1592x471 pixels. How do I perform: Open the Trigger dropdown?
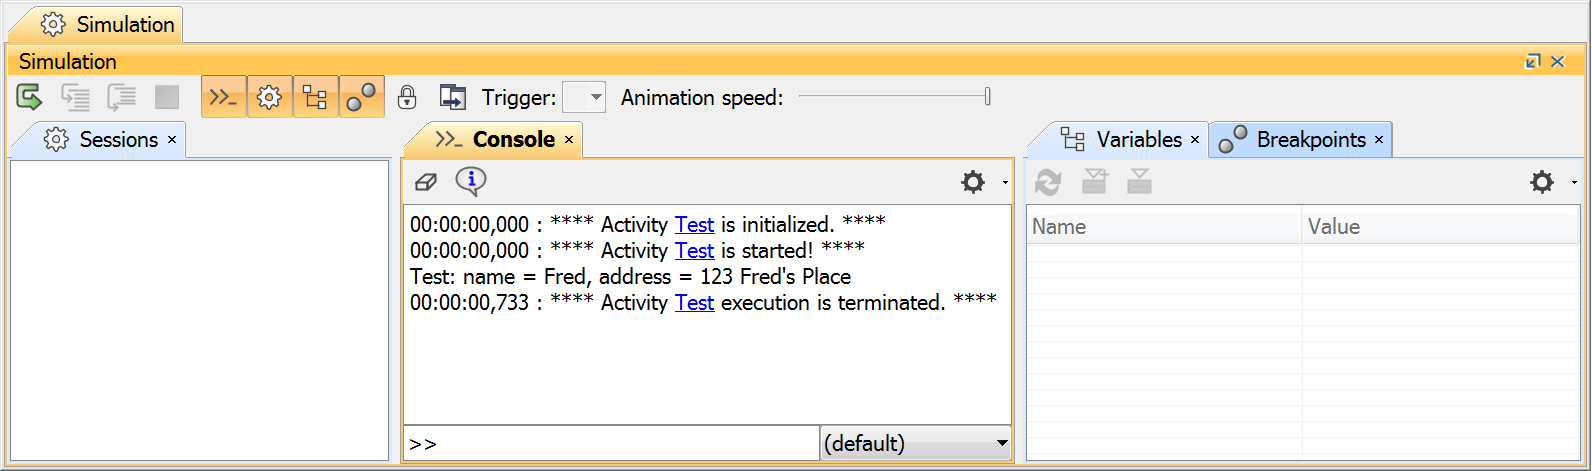point(585,97)
